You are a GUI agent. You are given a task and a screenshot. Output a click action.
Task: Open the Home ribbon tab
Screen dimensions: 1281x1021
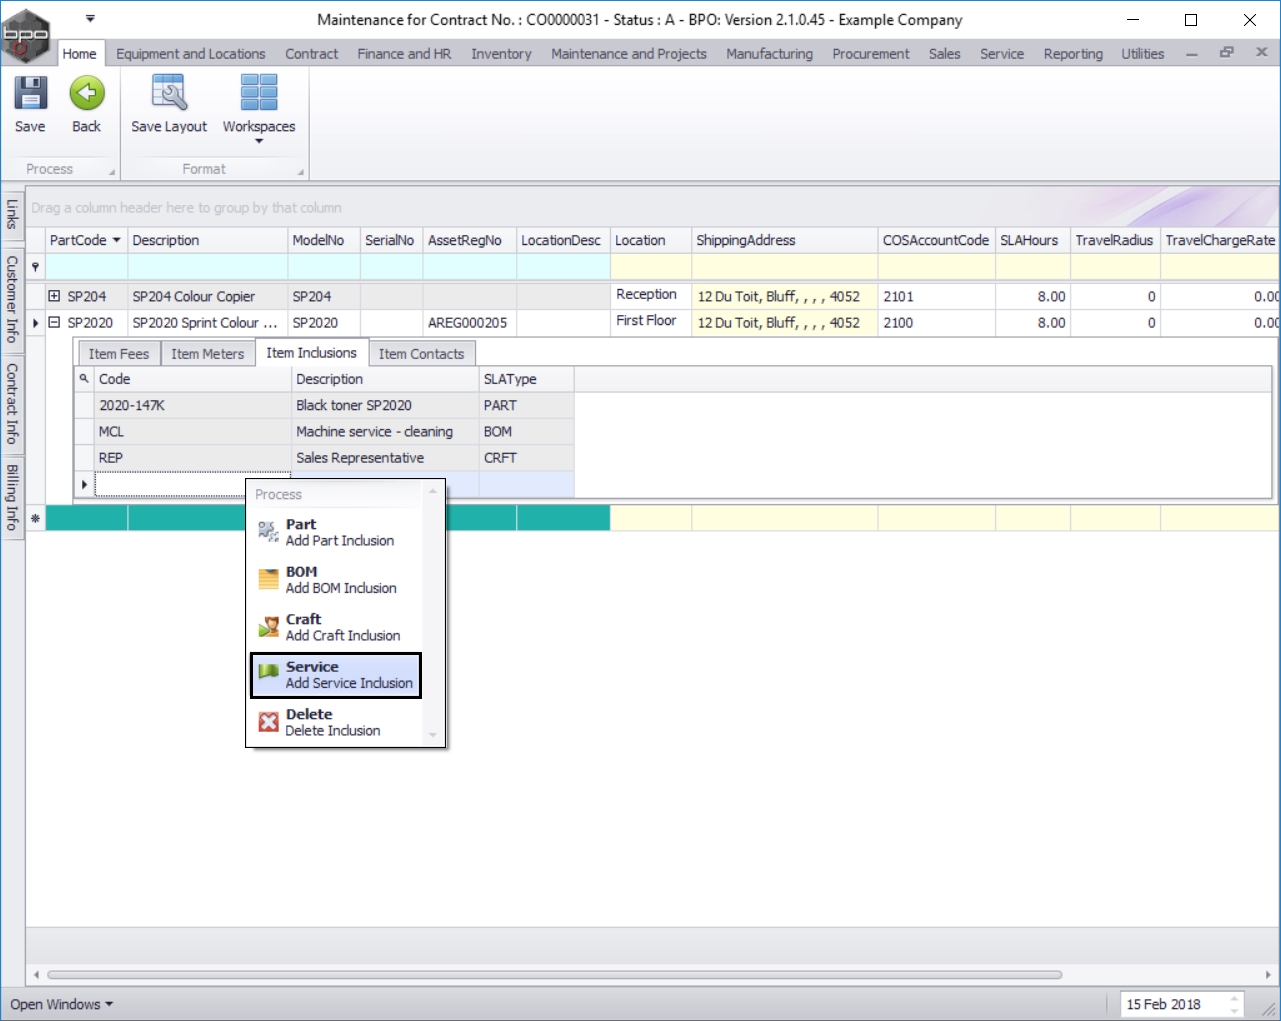pos(80,54)
